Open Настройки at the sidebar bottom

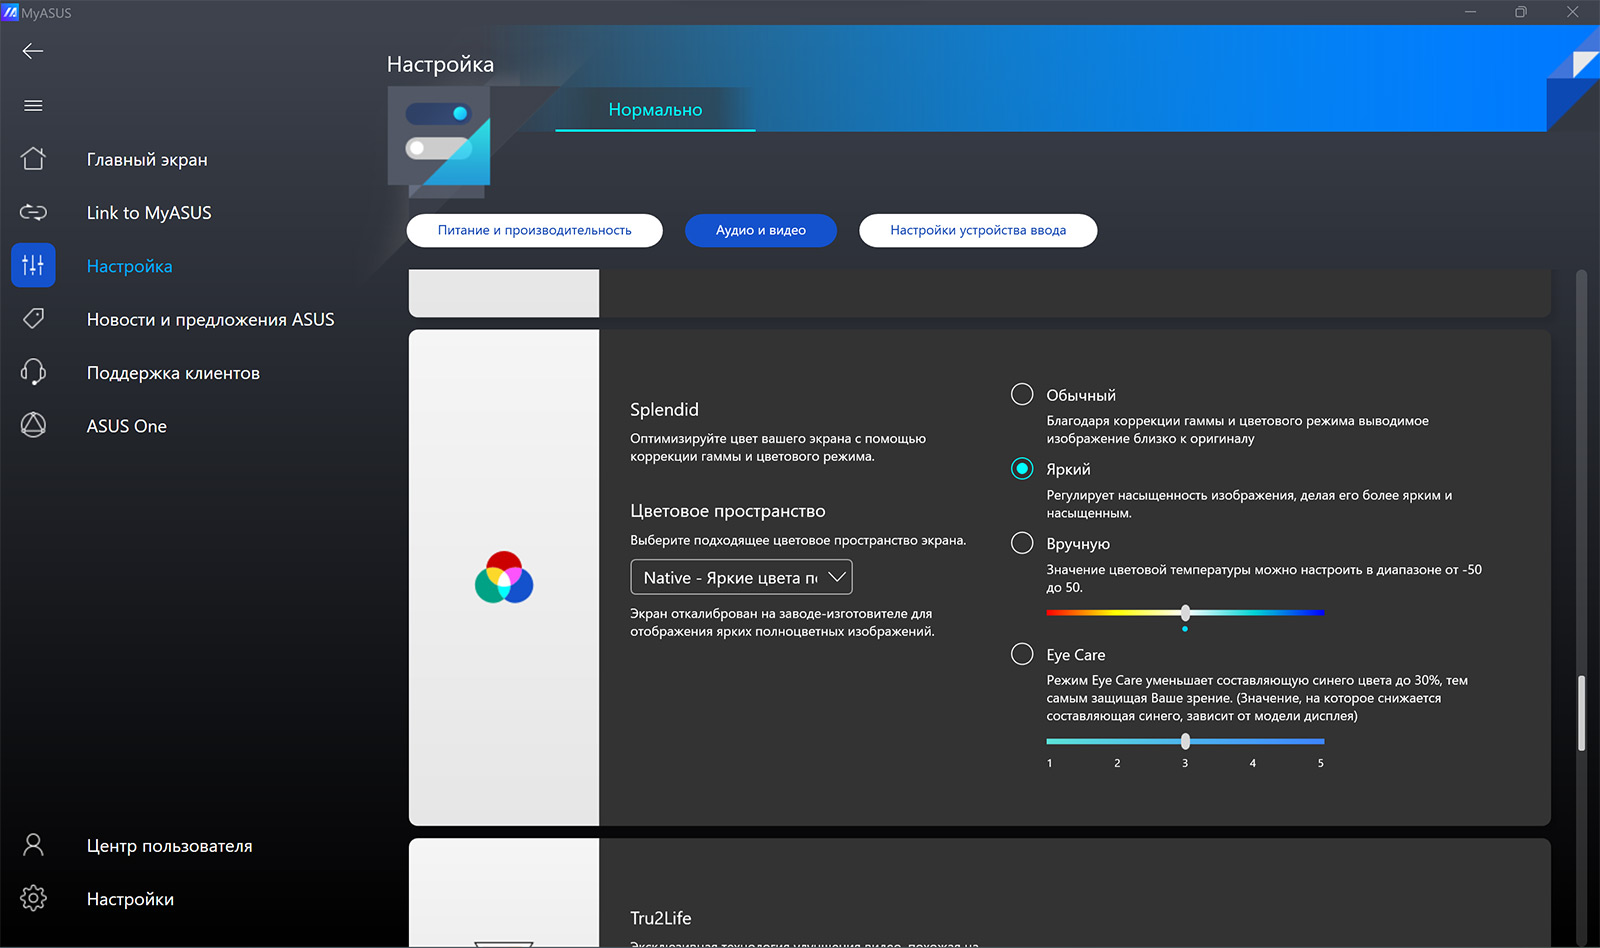click(130, 899)
